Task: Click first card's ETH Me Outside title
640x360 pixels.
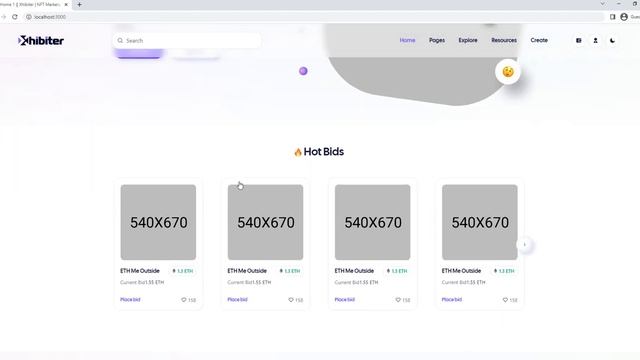Action: point(140,271)
